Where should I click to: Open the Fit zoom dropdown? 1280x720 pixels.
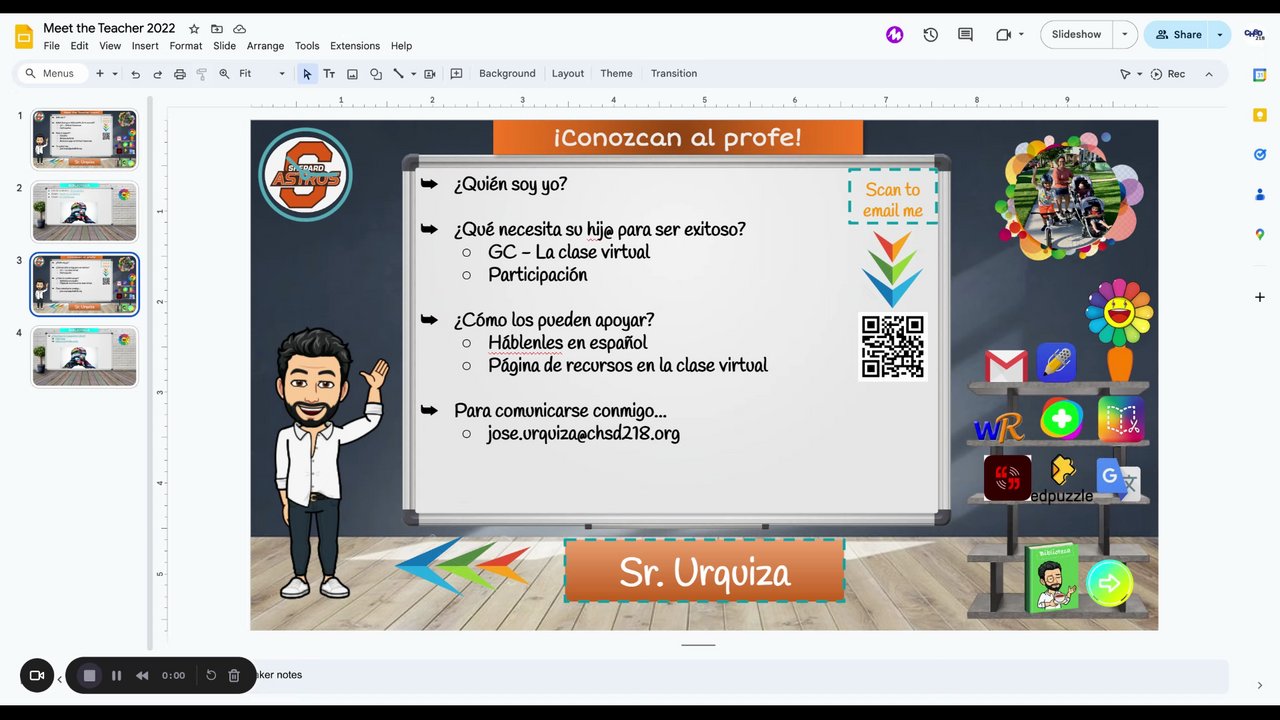click(x=262, y=74)
